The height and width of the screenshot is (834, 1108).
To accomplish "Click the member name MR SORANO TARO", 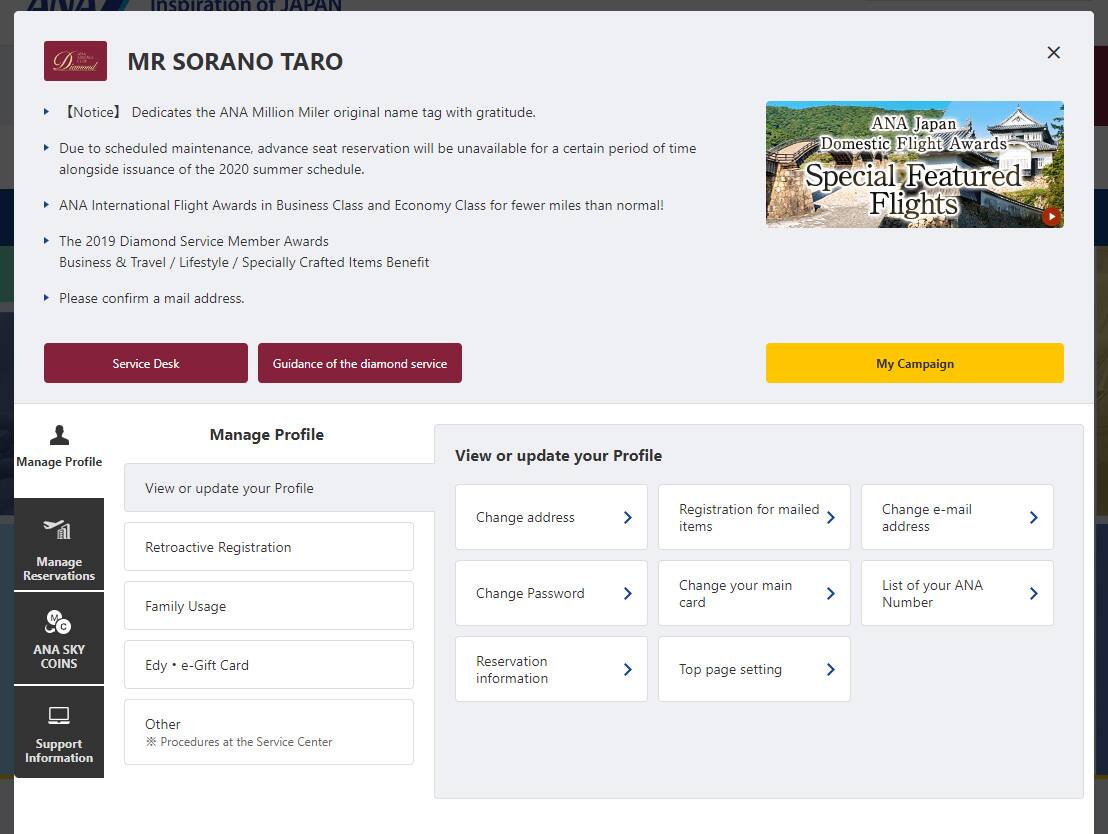I will (x=235, y=61).
